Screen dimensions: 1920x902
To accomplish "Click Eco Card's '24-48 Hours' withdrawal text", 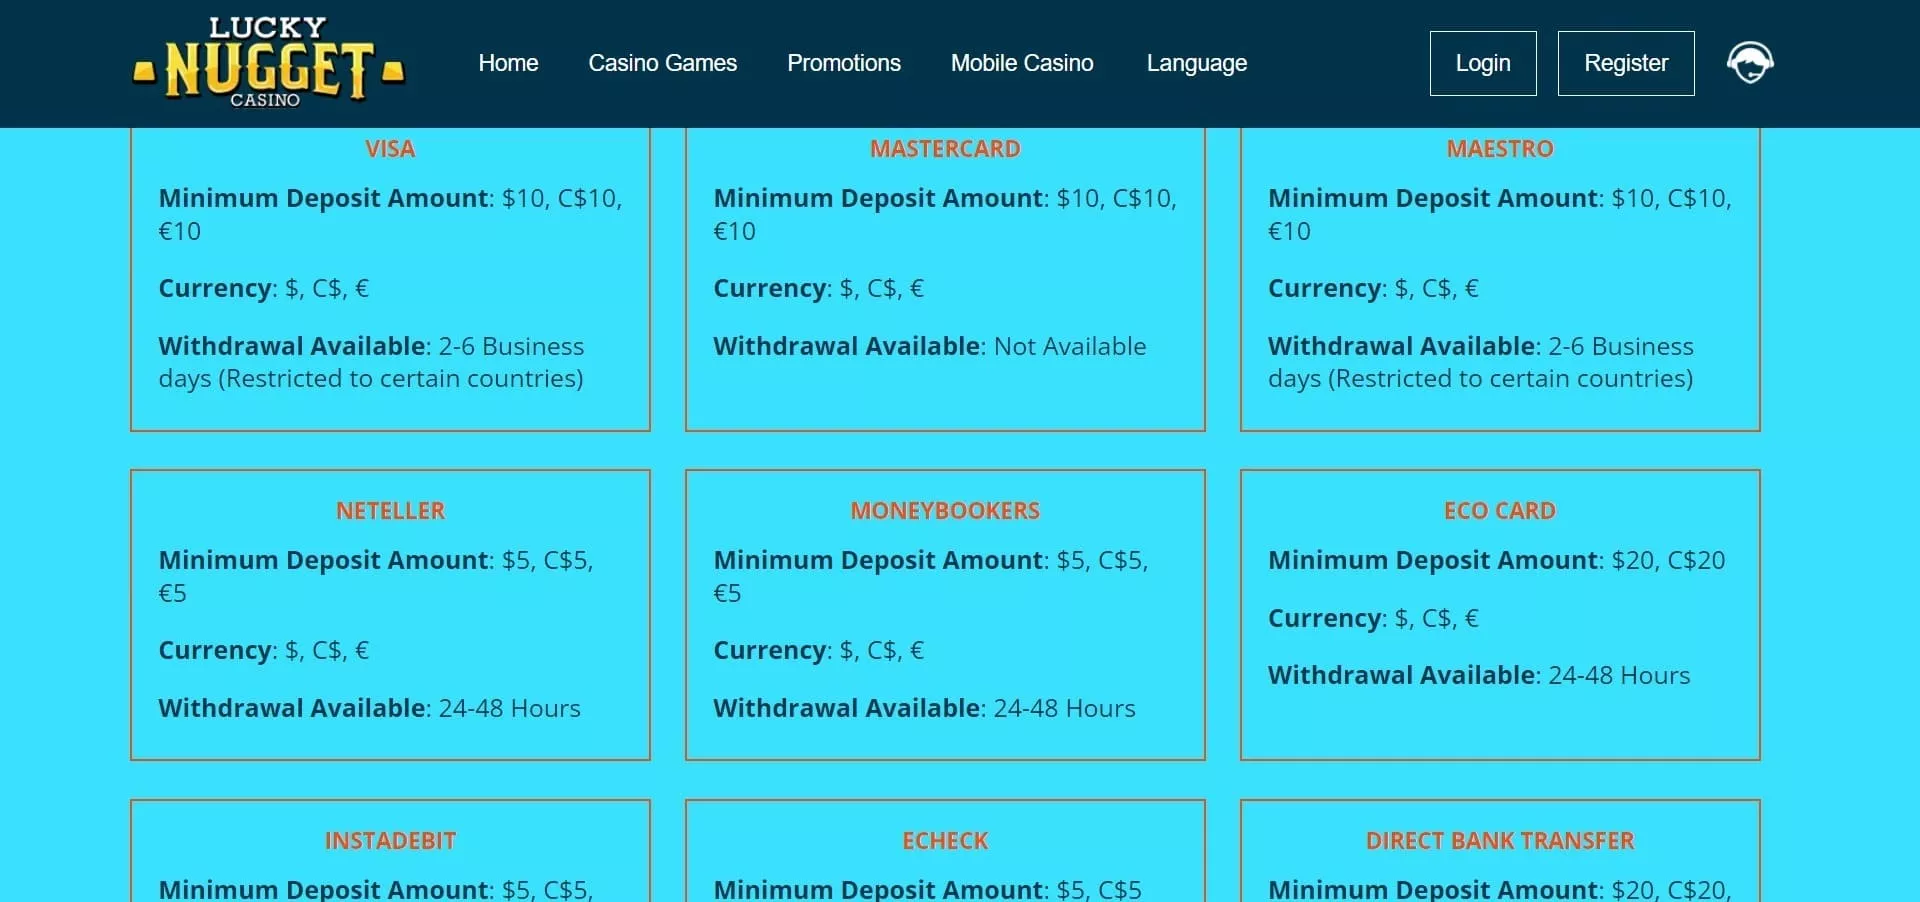I will pos(1618,676).
